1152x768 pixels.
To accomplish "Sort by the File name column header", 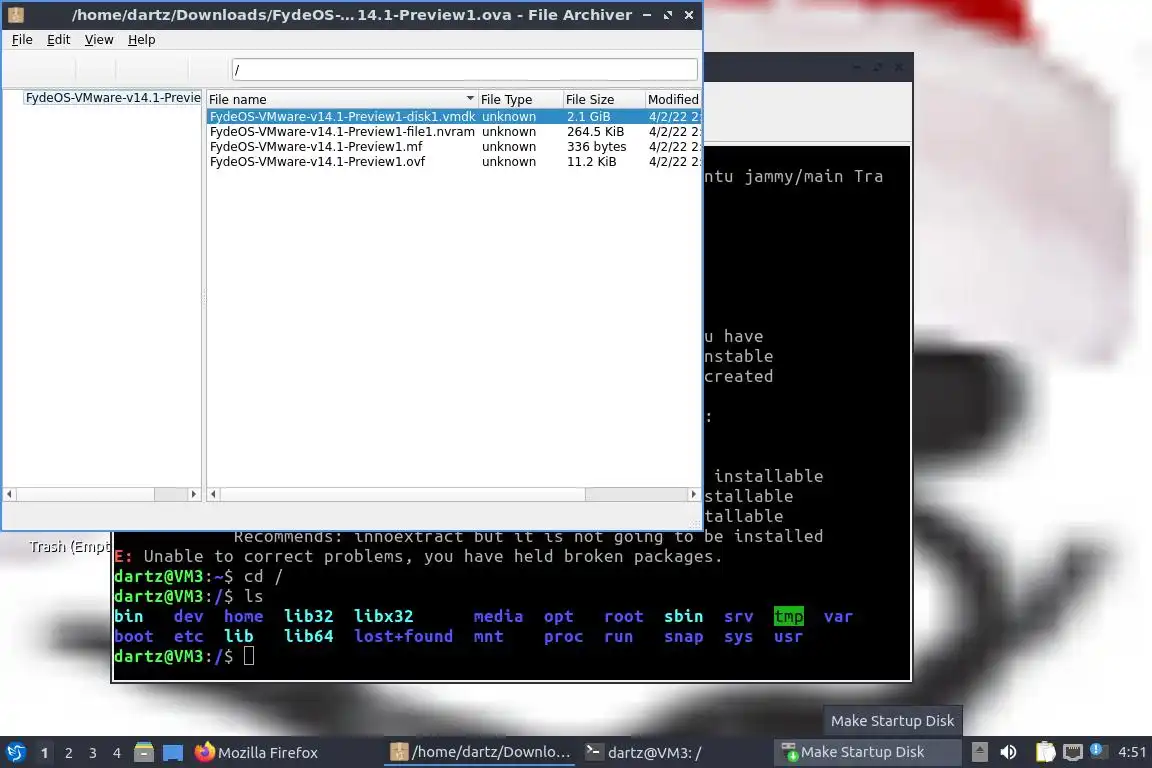I will click(342, 99).
